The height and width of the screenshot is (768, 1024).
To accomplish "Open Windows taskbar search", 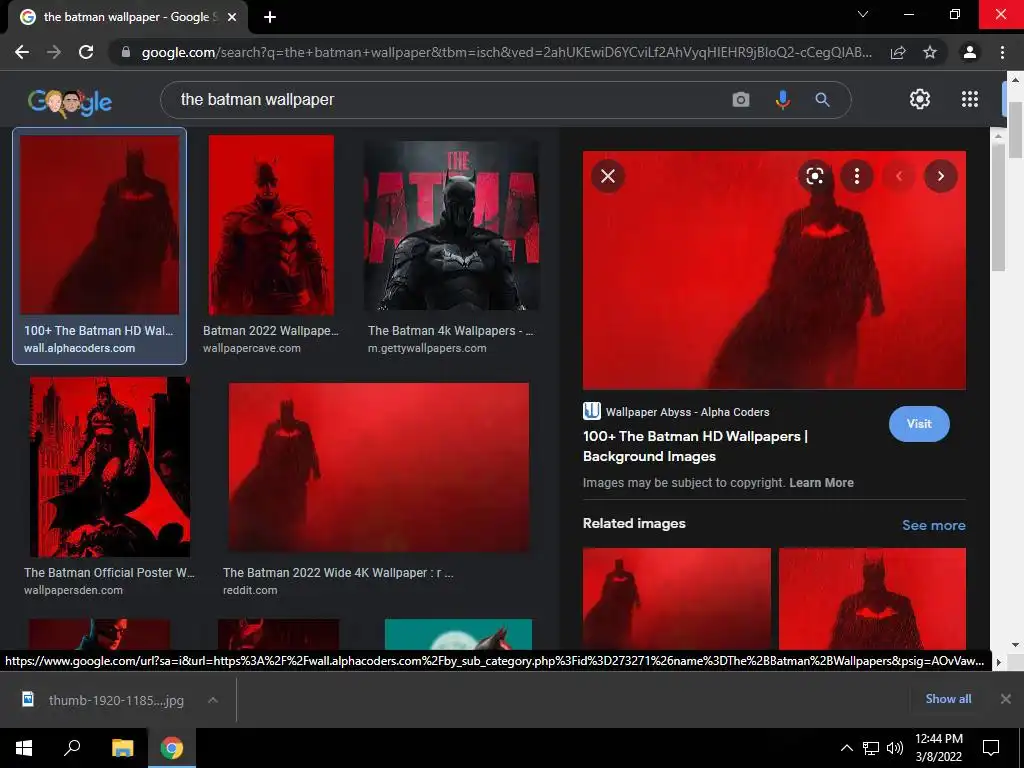I will coord(72,748).
